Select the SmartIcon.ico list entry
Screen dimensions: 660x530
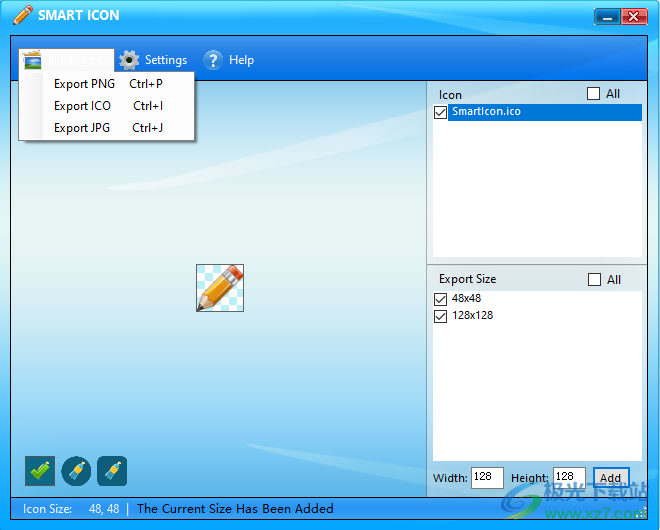click(x=545, y=112)
